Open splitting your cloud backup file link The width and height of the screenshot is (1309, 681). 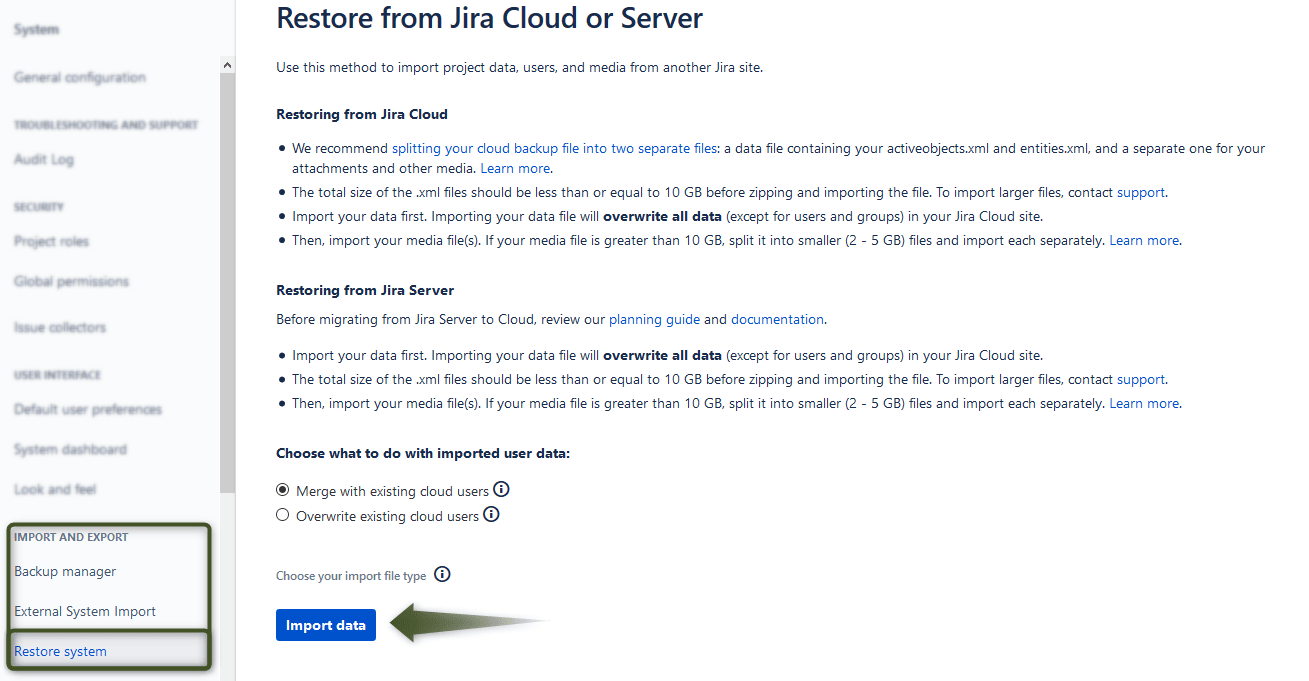tap(554, 148)
